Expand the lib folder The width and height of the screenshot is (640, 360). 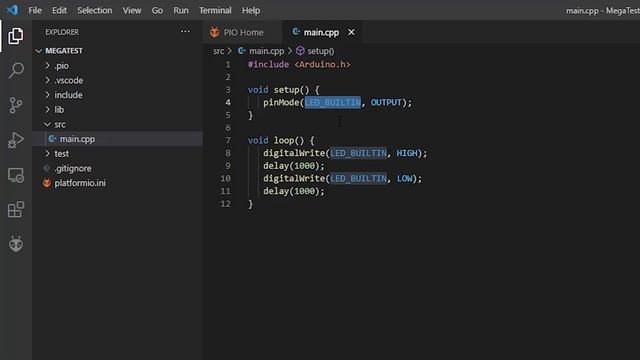pos(47,109)
